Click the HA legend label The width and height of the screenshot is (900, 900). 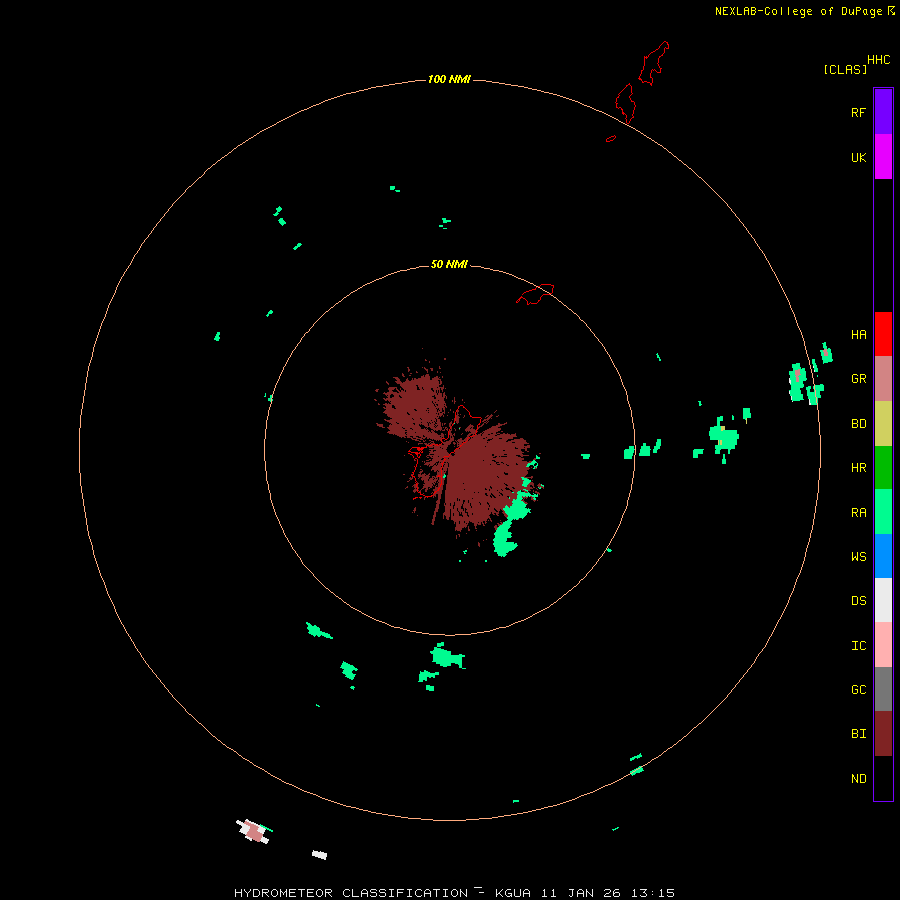coord(858,334)
